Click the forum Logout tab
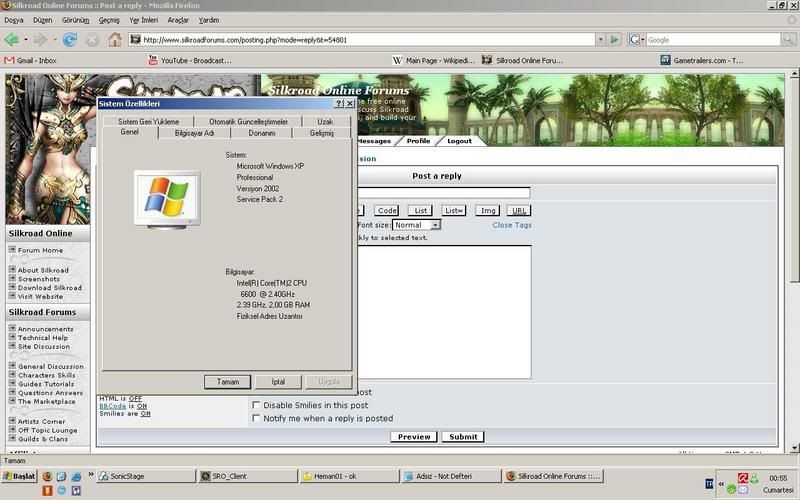This screenshot has height=500, width=800. point(459,141)
